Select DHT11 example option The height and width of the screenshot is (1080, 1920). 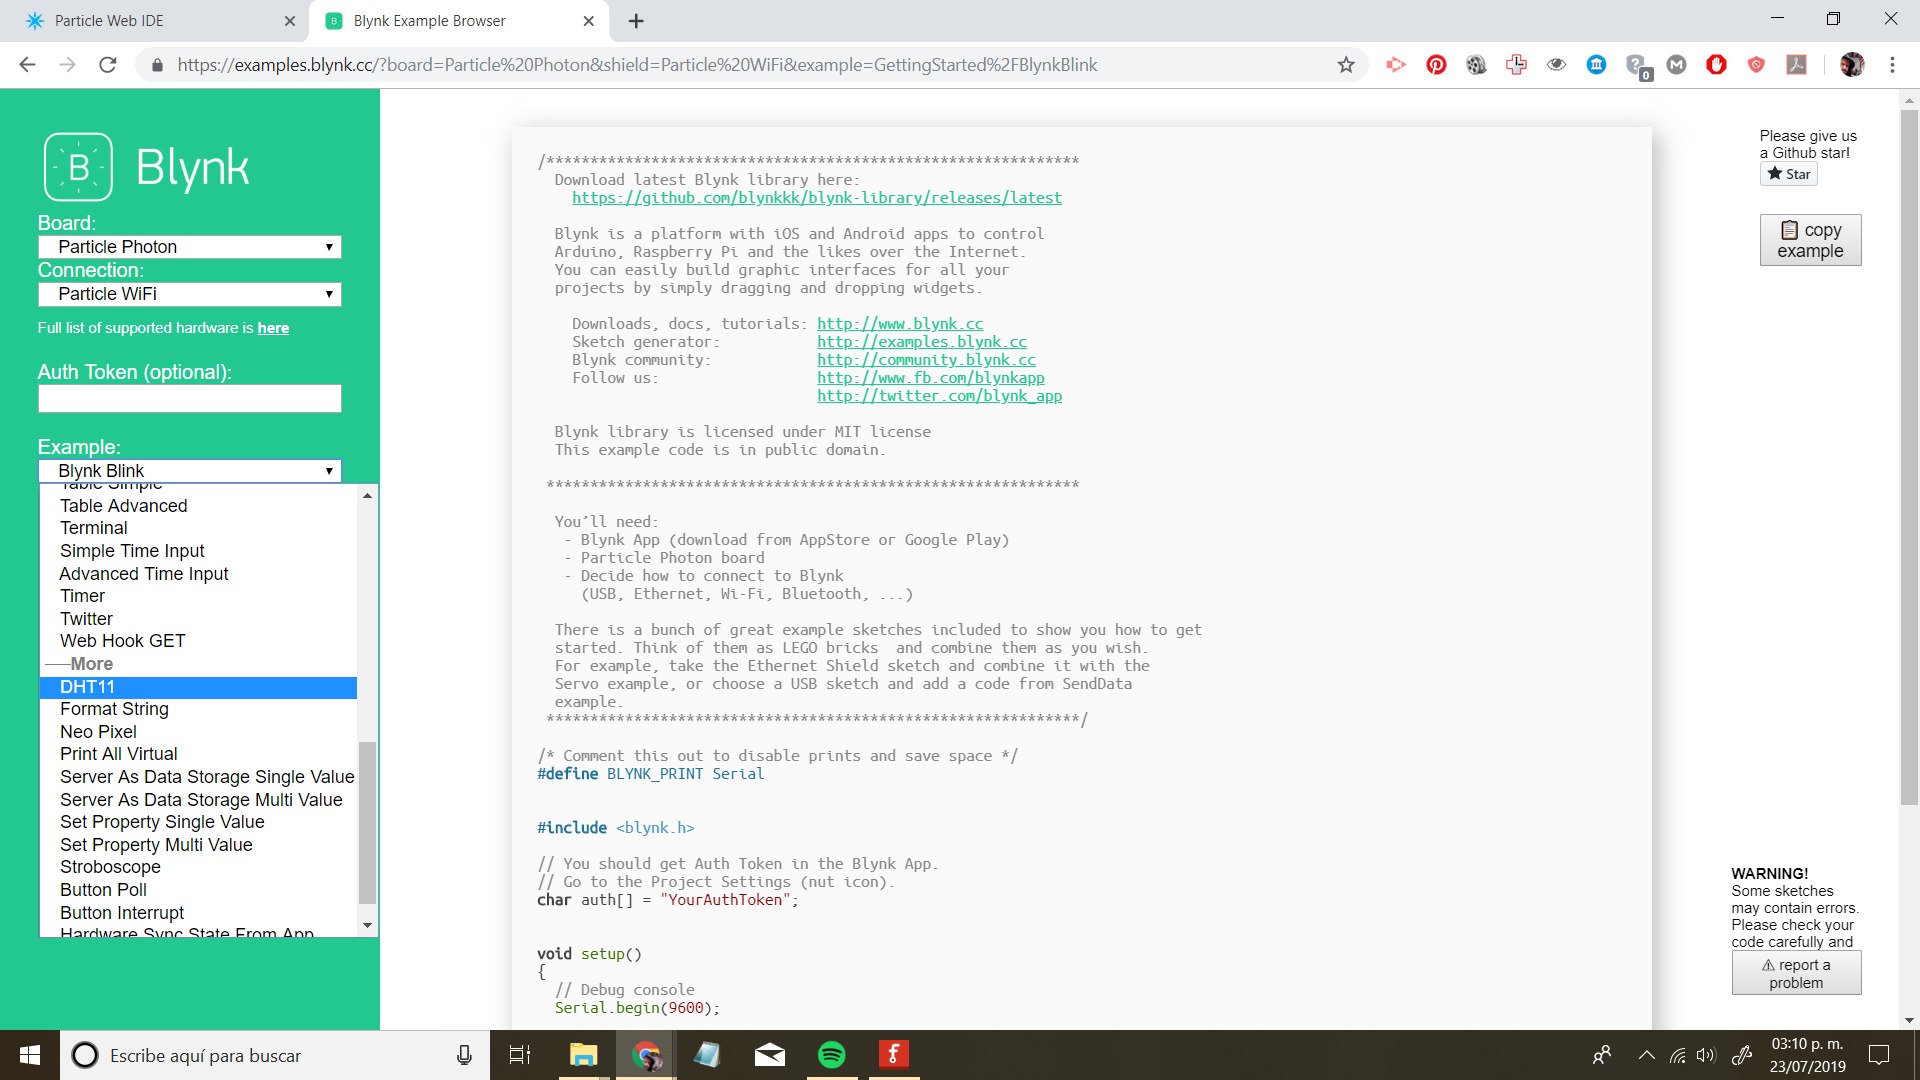point(198,687)
